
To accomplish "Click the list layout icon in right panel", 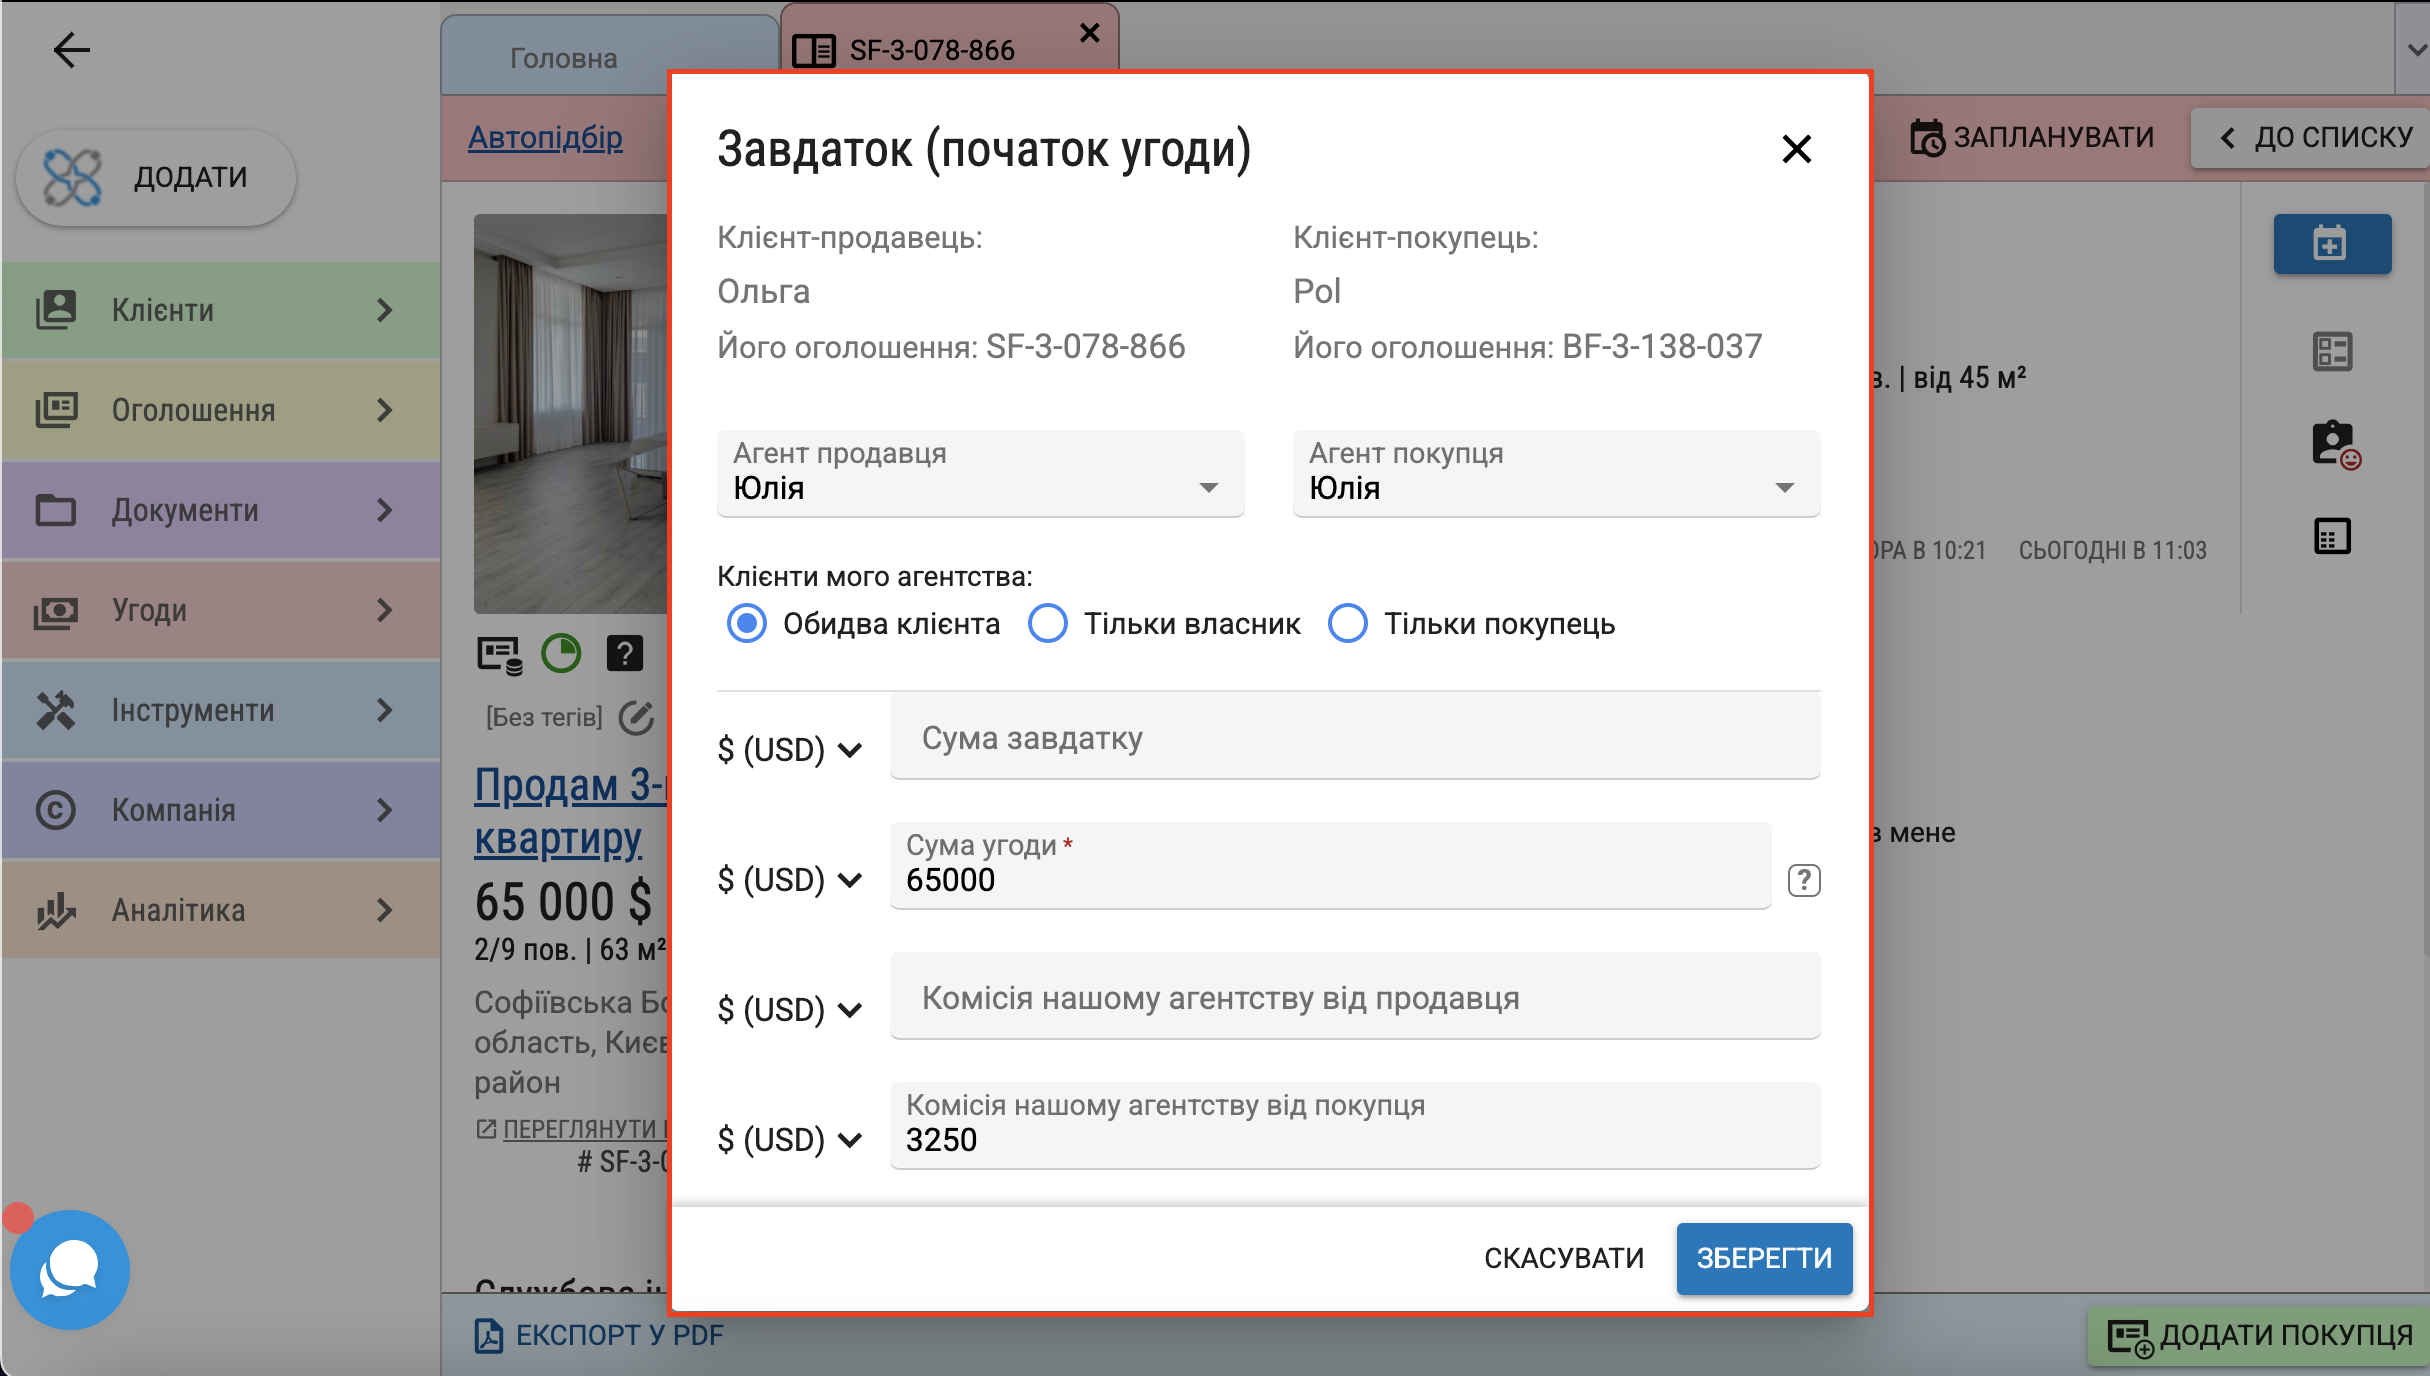I will 2332,351.
